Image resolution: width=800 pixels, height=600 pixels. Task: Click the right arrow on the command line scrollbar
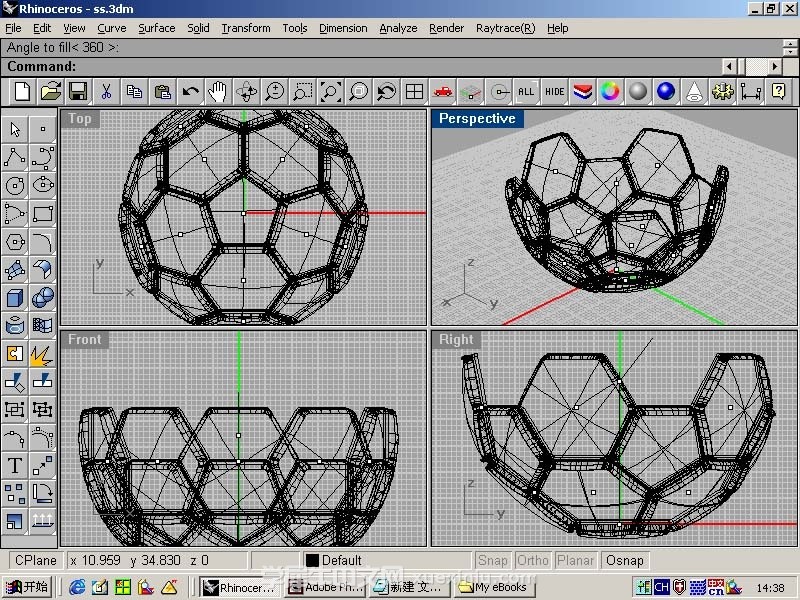point(775,66)
